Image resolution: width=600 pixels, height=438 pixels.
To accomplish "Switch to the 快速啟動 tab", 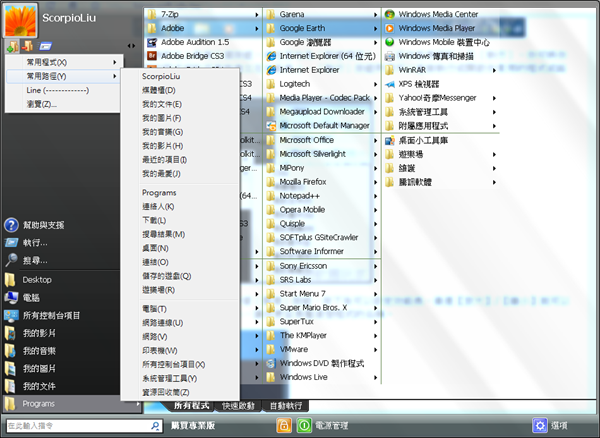I will point(238,406).
